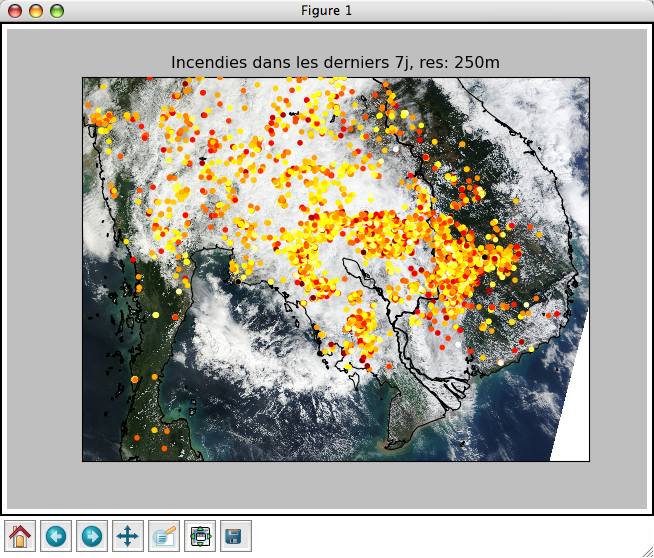
Task: Save the figure with floppy disk icon
Action: coord(236,536)
